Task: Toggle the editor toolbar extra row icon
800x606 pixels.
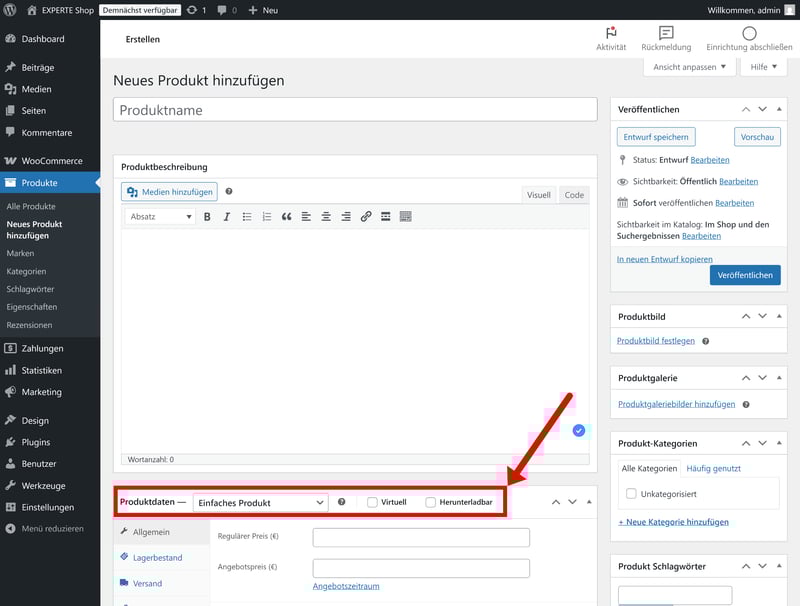Action: [x=406, y=216]
